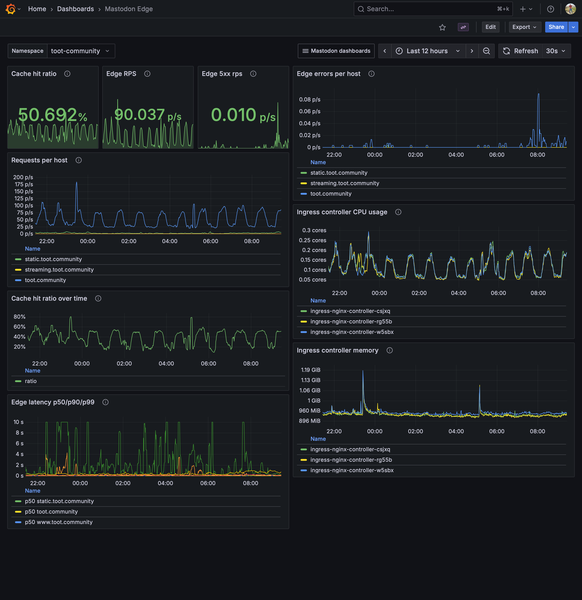Screen dimensions: 582x600
Task: Open the Share options arrow
Action: (x=573, y=27)
